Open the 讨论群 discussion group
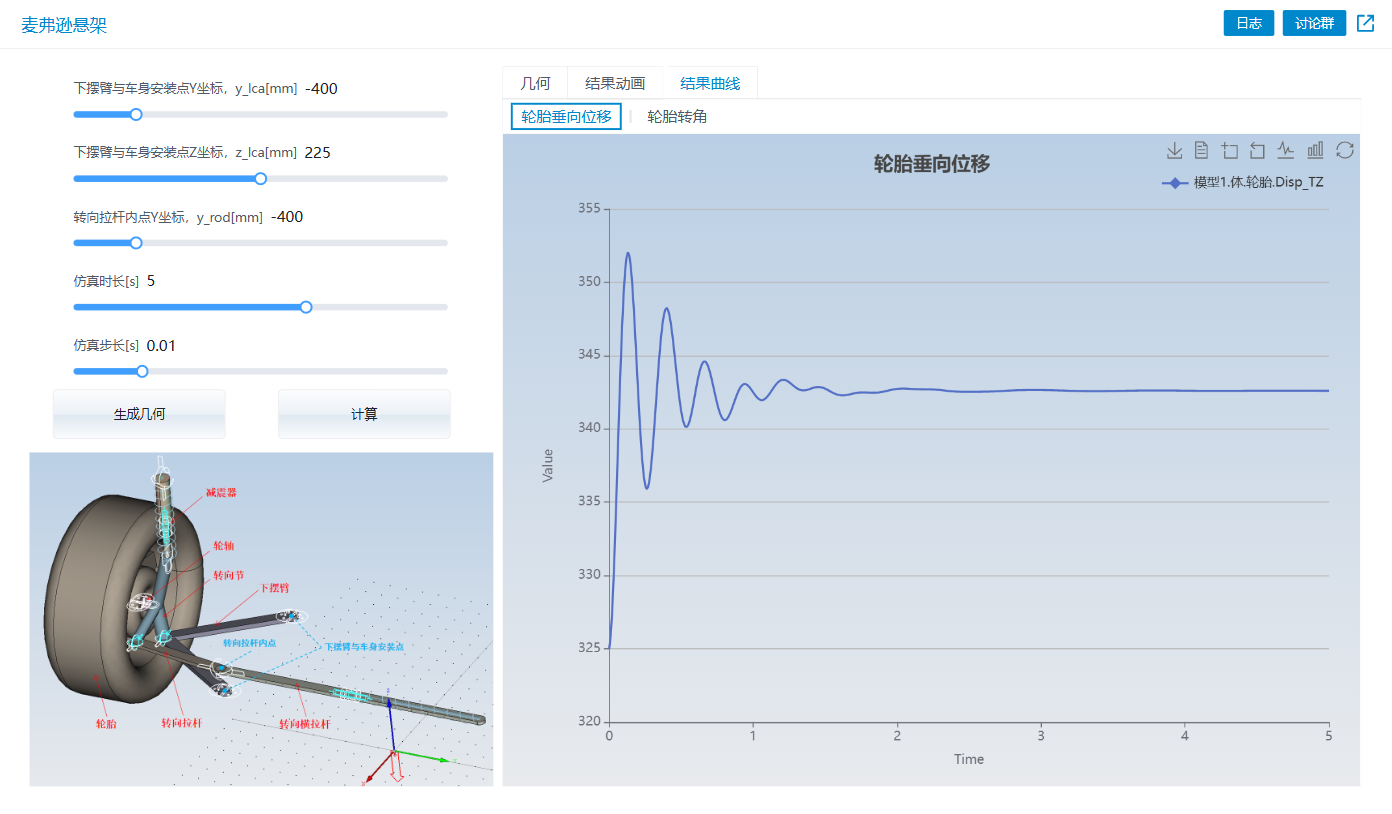1392x814 pixels. pos(1314,23)
